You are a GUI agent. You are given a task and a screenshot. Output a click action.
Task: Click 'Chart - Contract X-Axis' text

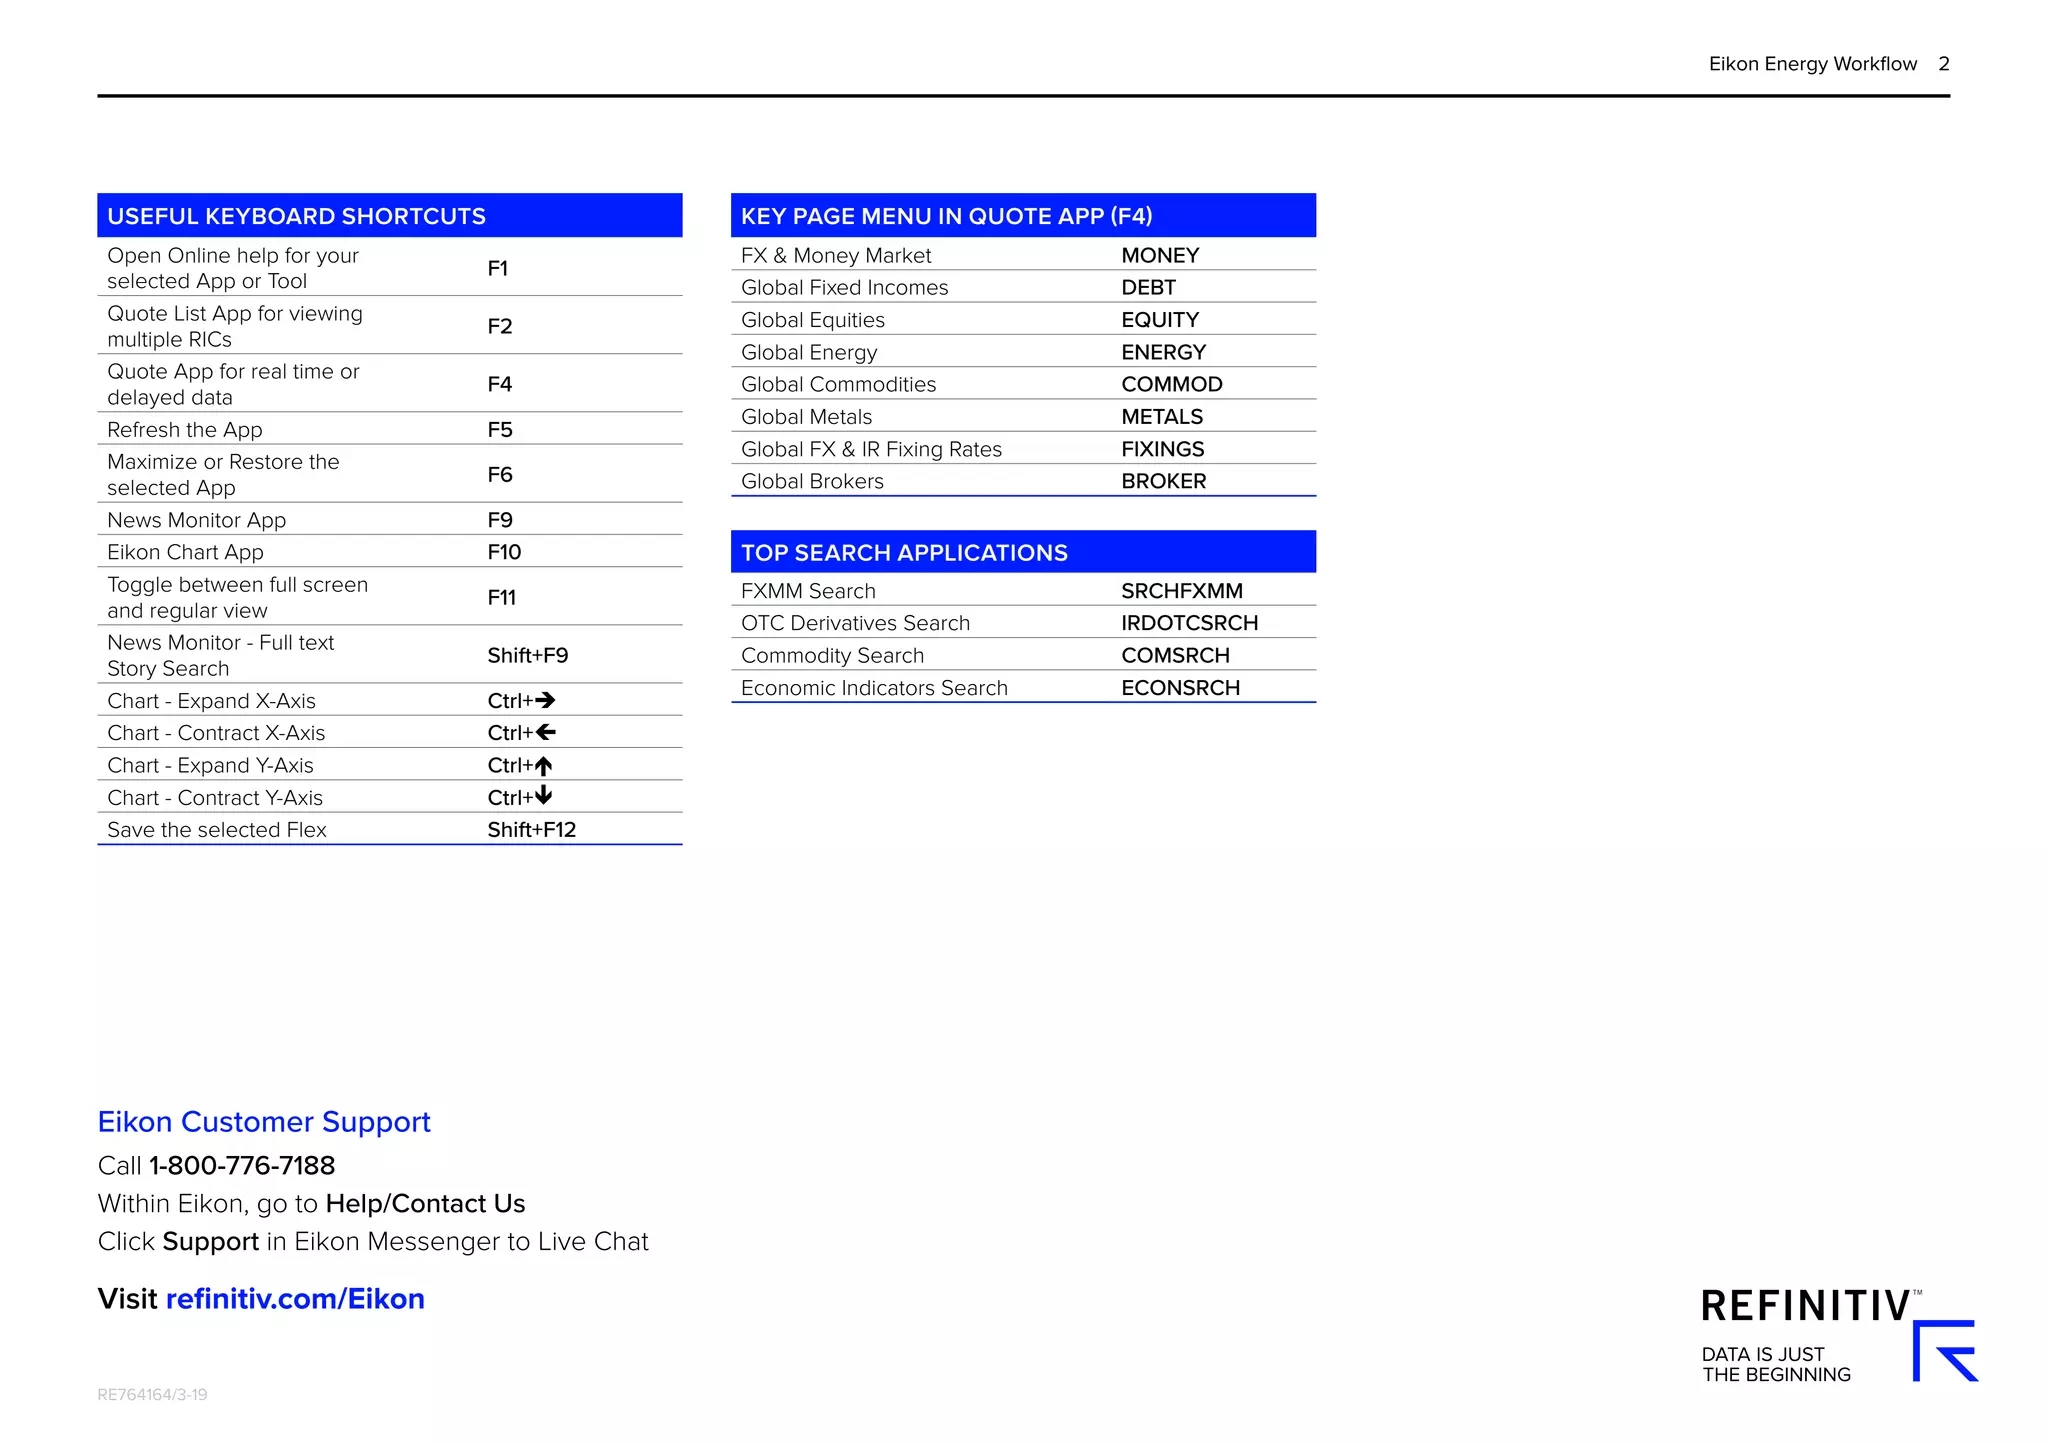coord(217,733)
